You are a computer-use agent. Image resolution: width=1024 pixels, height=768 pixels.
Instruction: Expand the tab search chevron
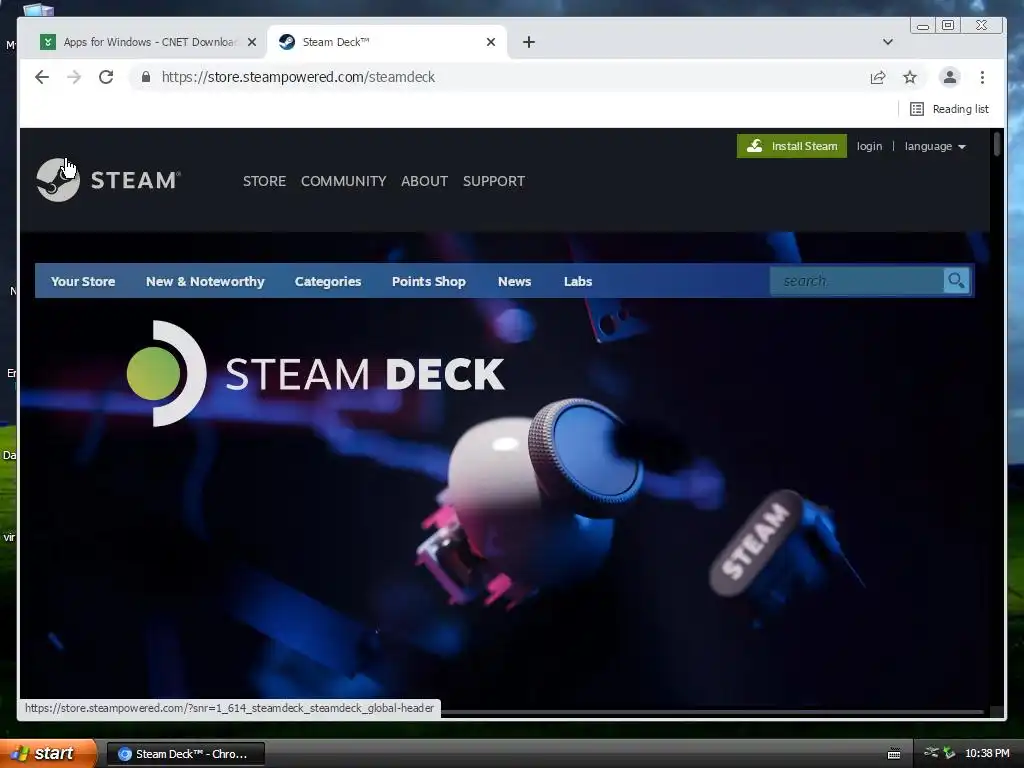point(888,42)
